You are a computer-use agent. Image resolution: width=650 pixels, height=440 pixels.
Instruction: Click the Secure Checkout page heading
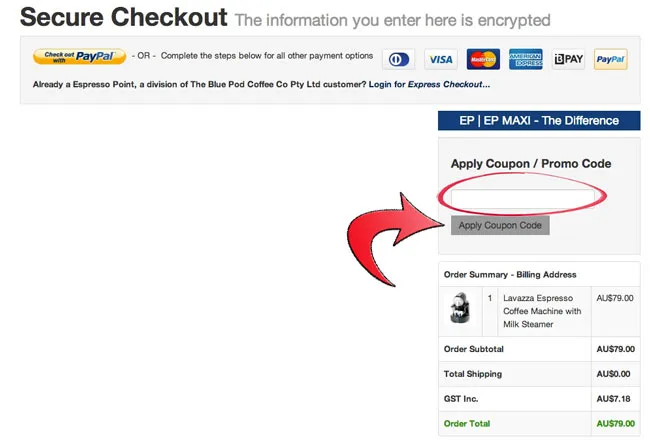[124, 17]
